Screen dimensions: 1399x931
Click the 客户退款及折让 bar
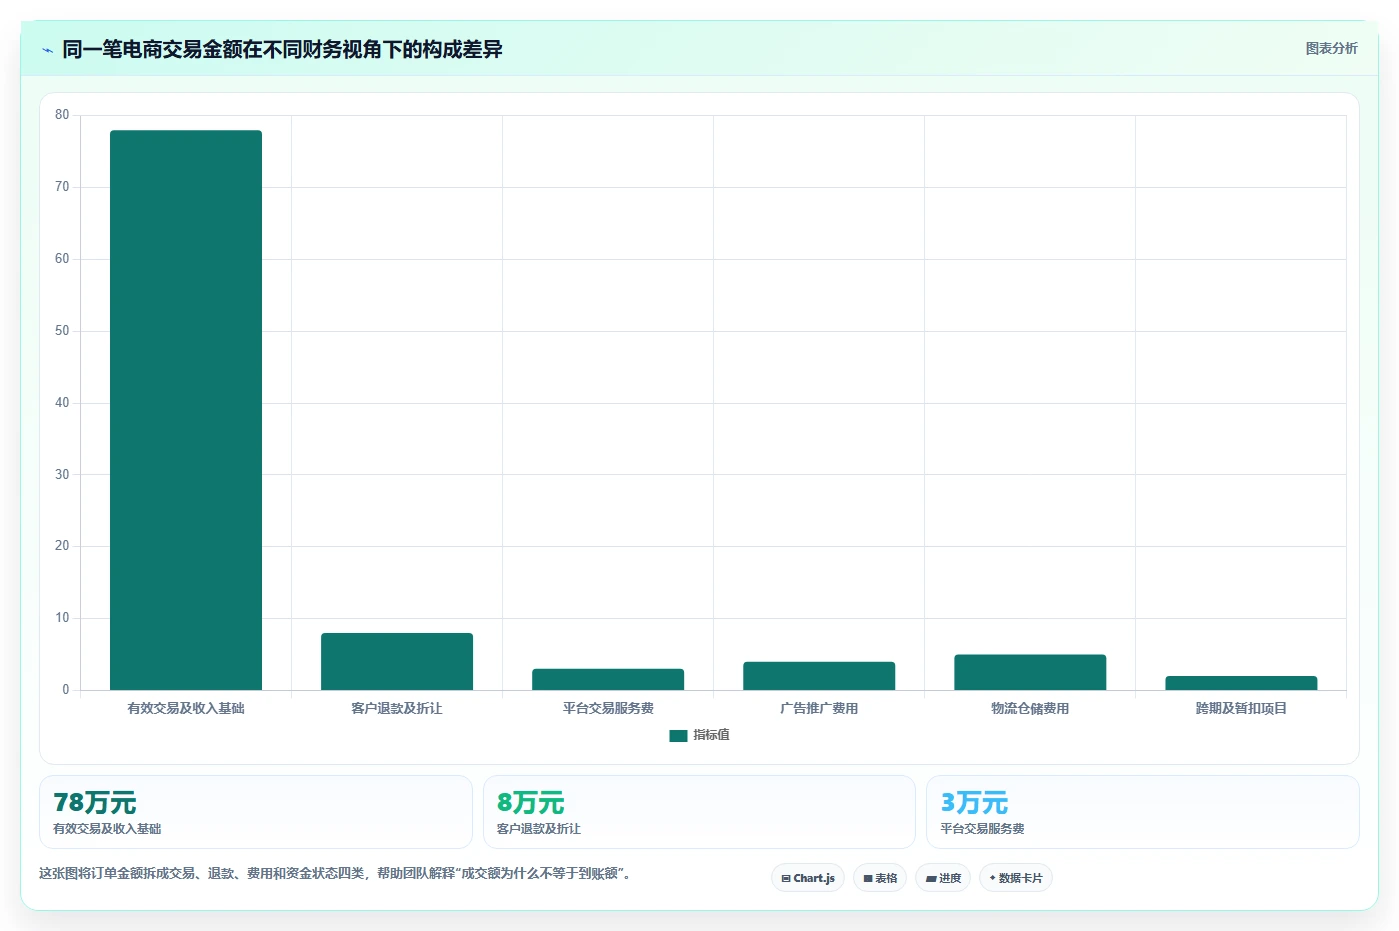397,661
